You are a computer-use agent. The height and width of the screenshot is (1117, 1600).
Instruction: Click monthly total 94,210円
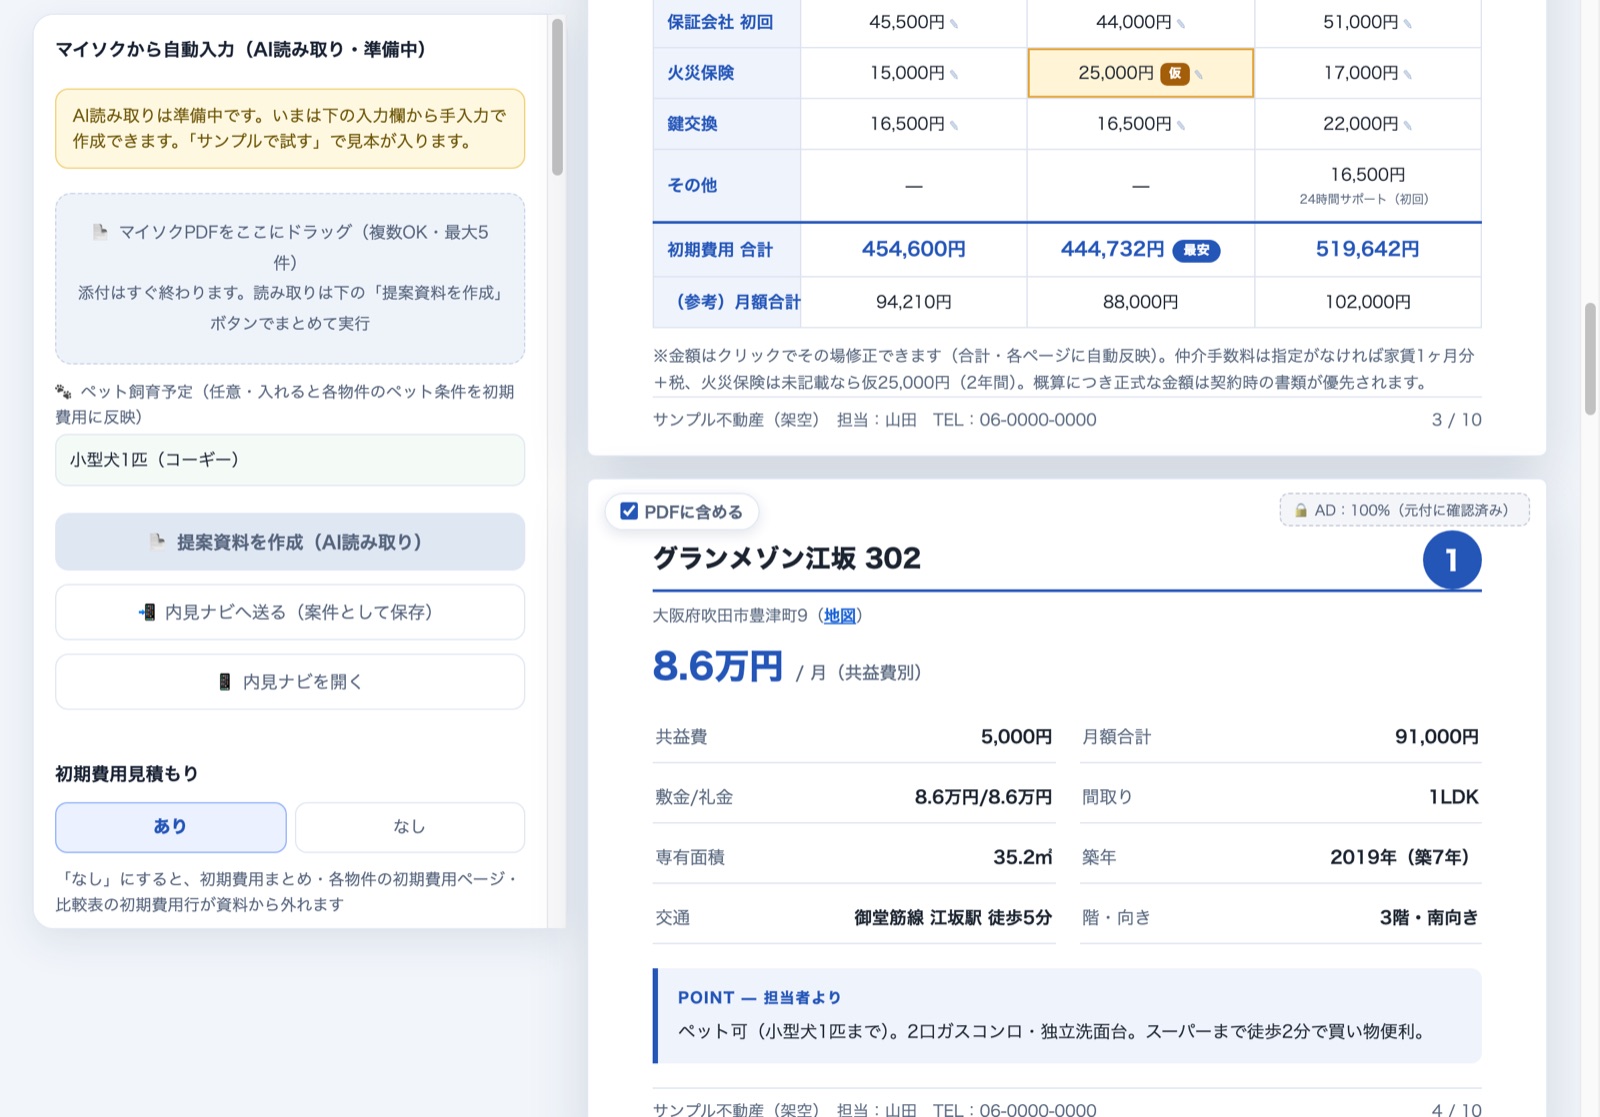coord(914,302)
